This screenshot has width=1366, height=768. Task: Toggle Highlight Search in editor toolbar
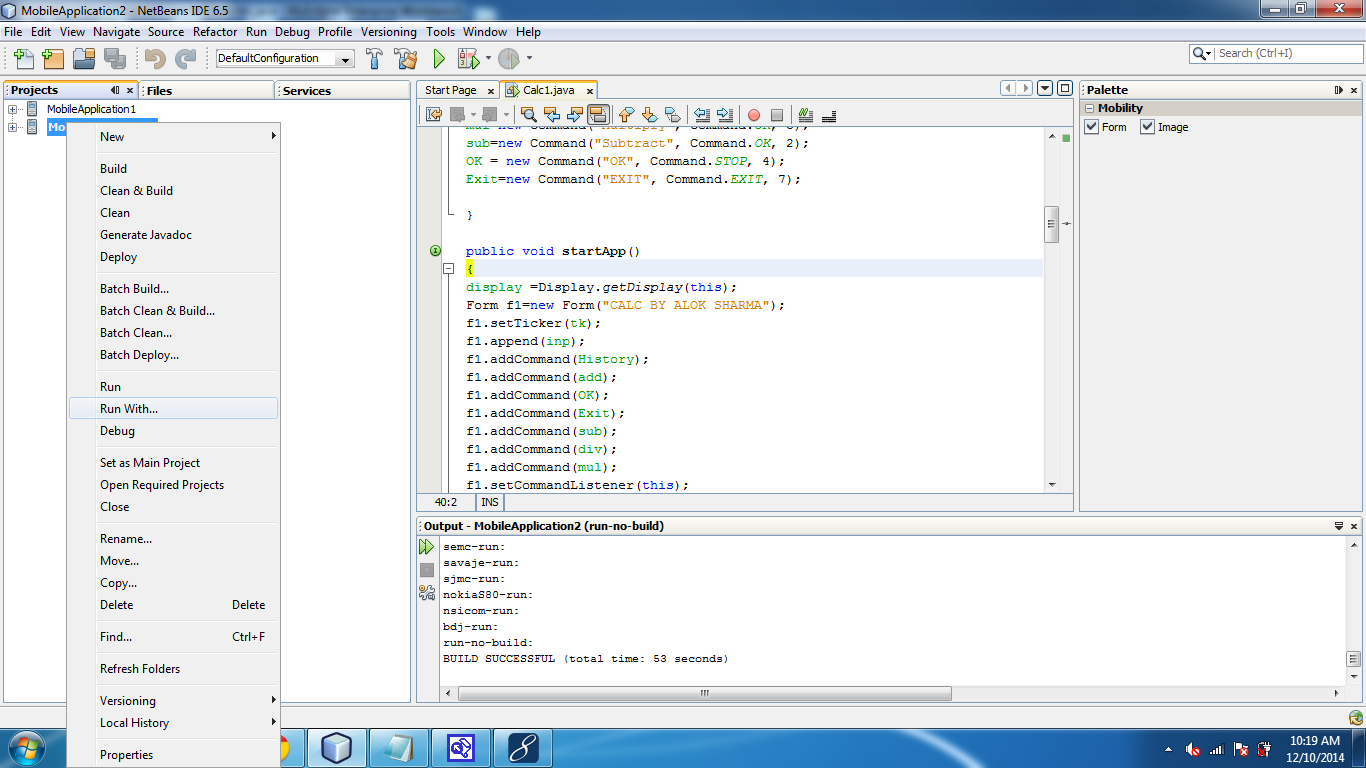[x=598, y=115]
